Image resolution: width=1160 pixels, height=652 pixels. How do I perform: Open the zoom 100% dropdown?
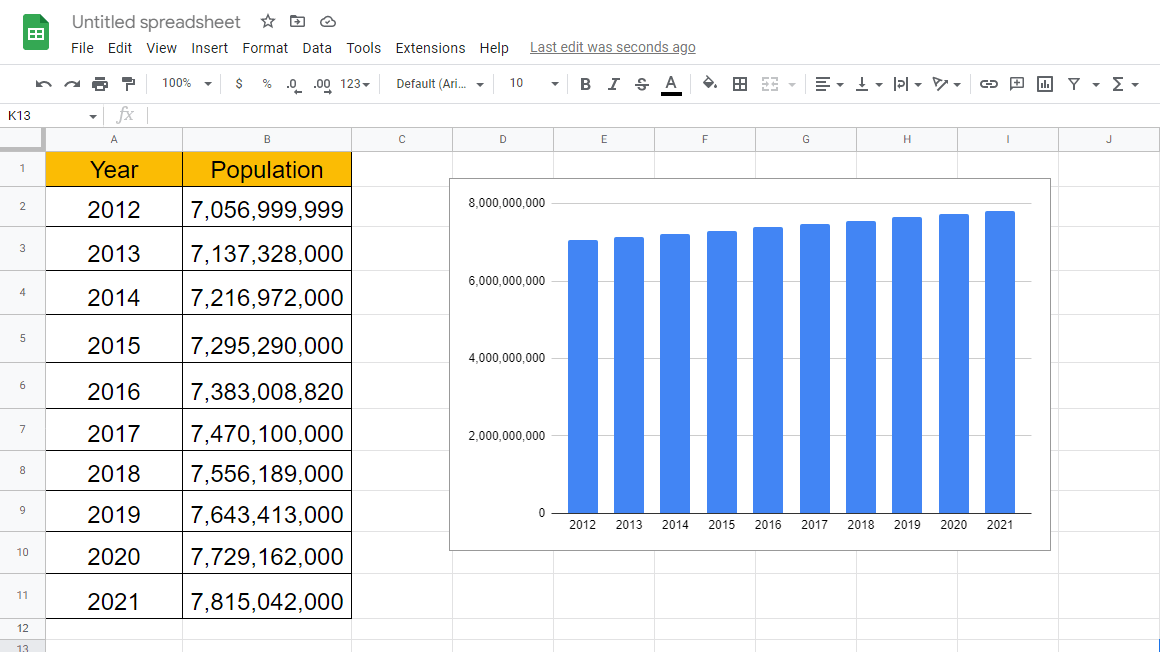(186, 84)
